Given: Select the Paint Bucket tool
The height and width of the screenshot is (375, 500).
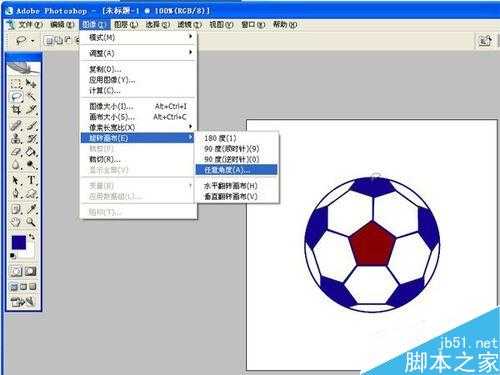Looking at the screenshot, I should pyautogui.click(x=31, y=152).
